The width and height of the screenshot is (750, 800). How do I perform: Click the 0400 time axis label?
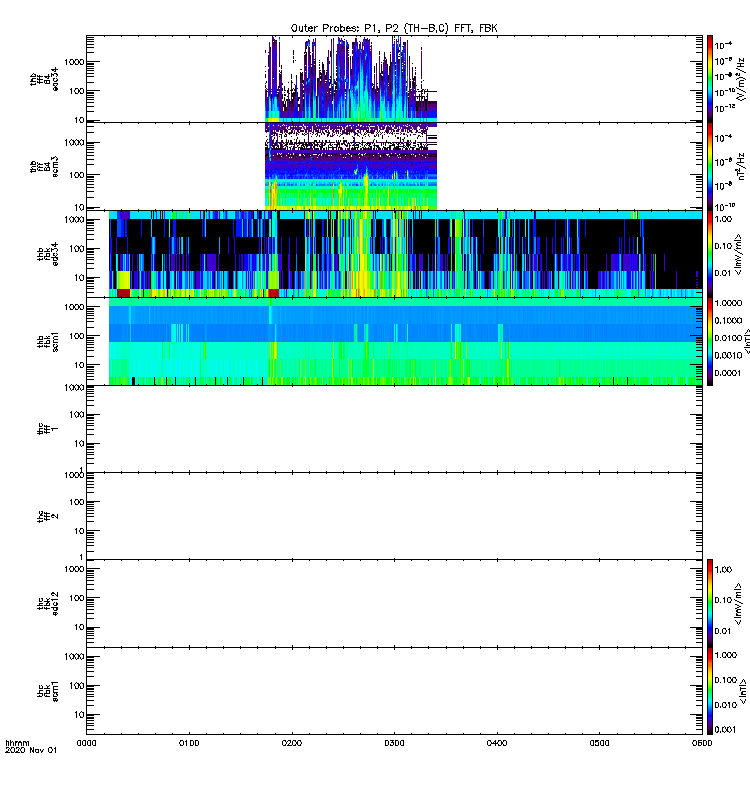coord(496,743)
